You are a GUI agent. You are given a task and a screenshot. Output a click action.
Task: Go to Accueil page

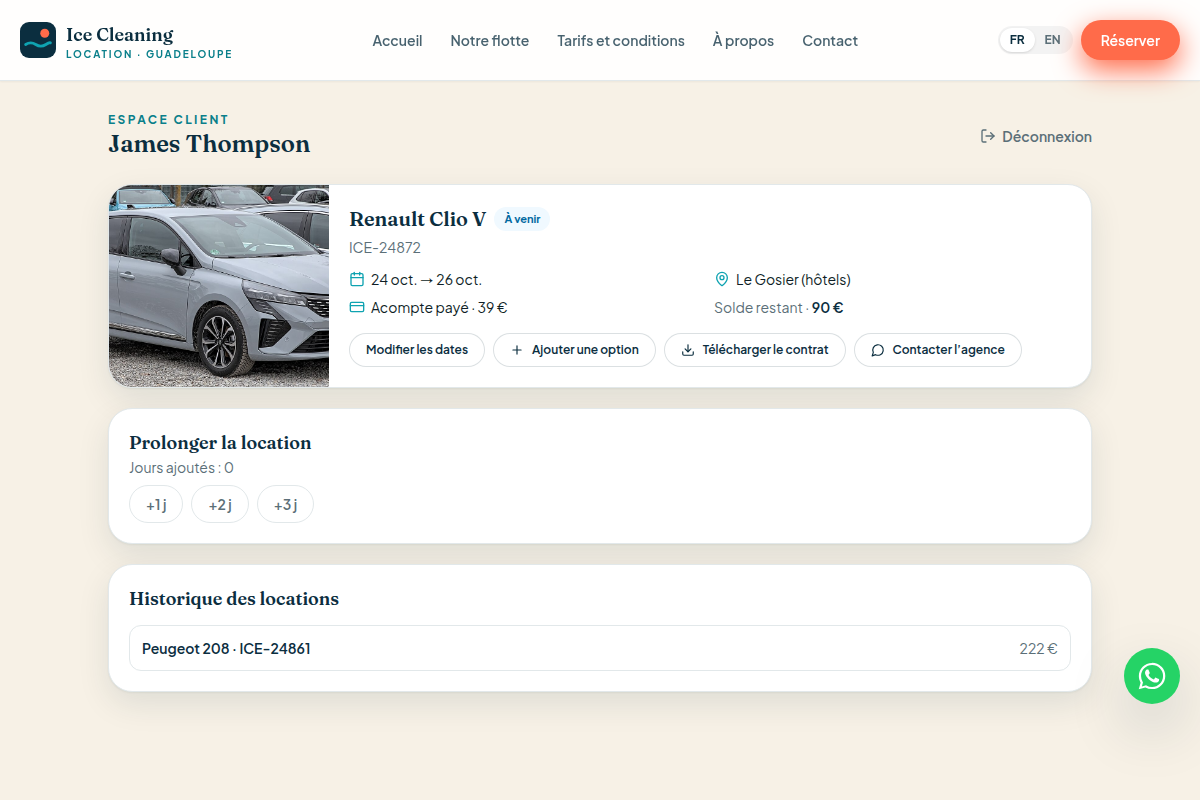click(x=397, y=41)
